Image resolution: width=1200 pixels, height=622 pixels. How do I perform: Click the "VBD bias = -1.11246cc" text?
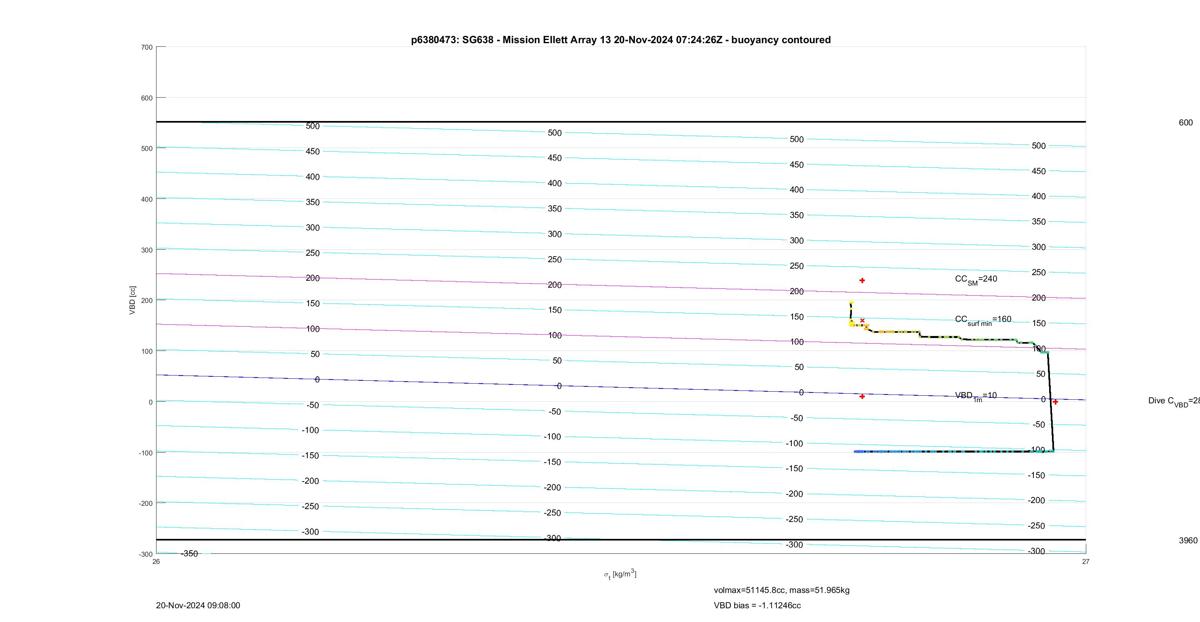click(x=757, y=606)
